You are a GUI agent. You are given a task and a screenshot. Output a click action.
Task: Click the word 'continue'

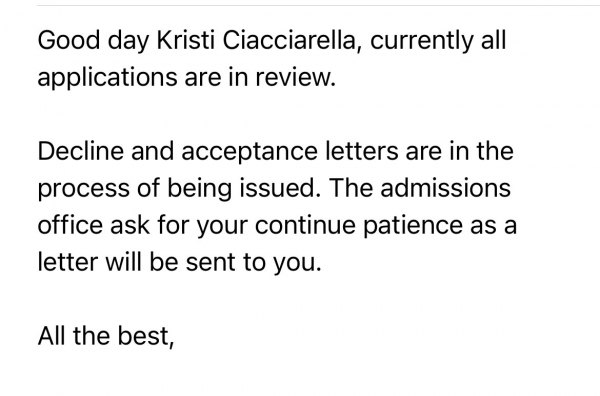click(305, 225)
